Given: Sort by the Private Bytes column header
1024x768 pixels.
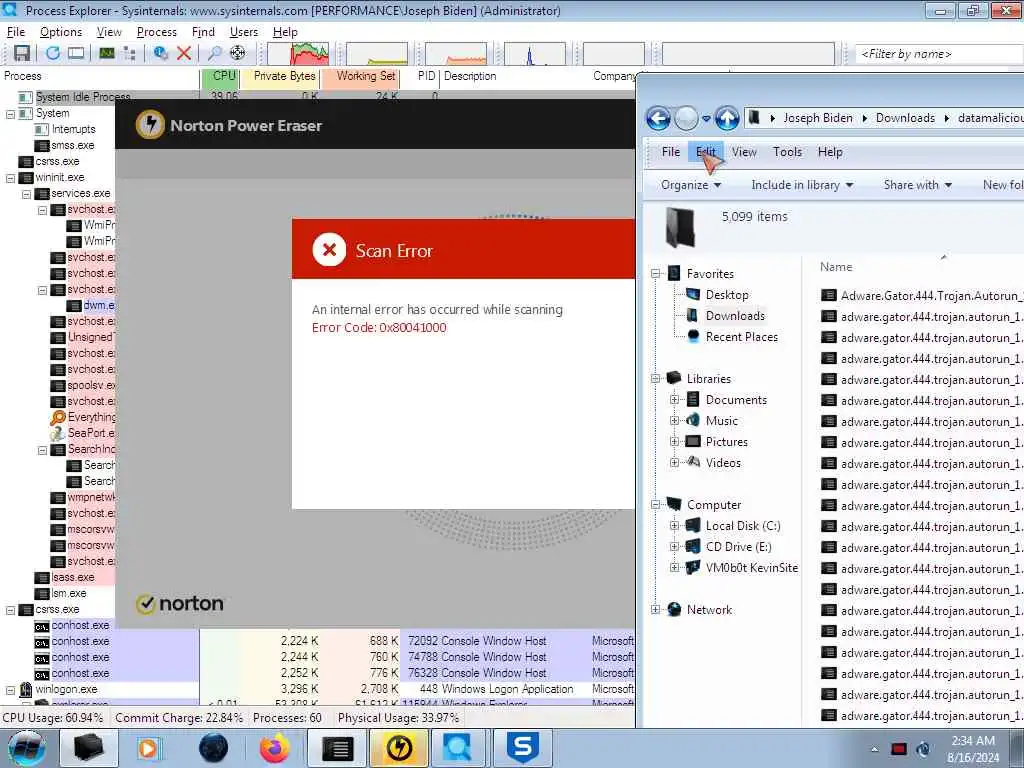Looking at the screenshot, I should tap(280, 76).
